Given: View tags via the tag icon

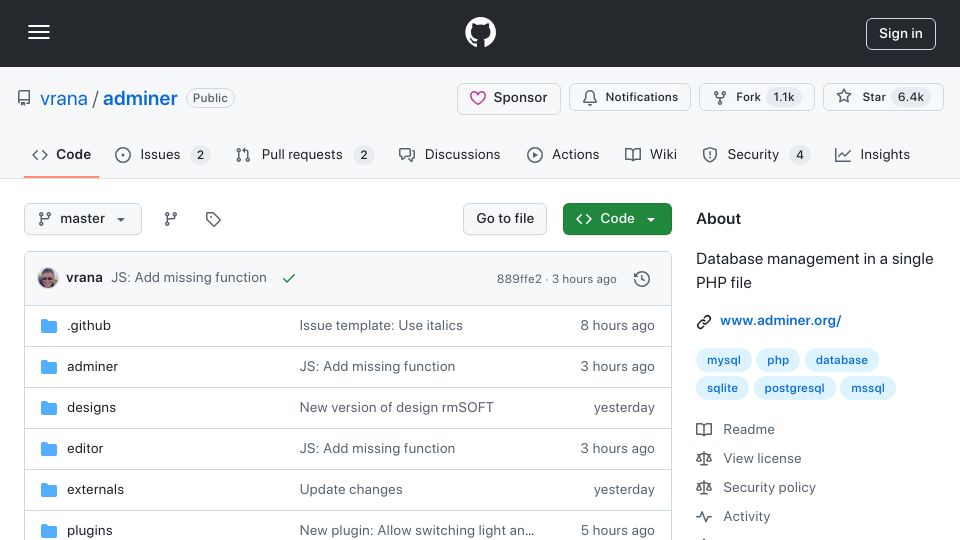Looking at the screenshot, I should [213, 219].
